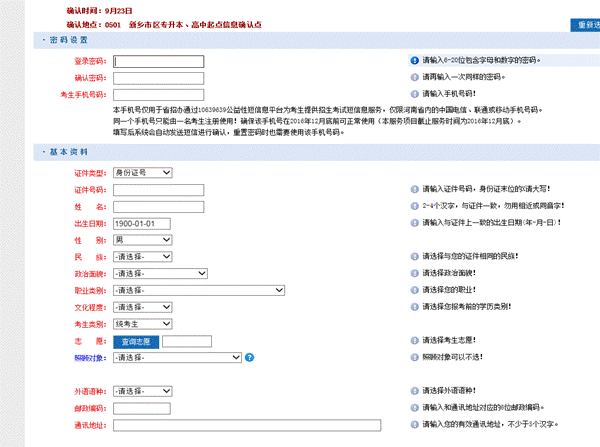Screen dimensions: 600x447
Task: Click the 志愿 text box beside 查询志愿
Action: coord(187,341)
